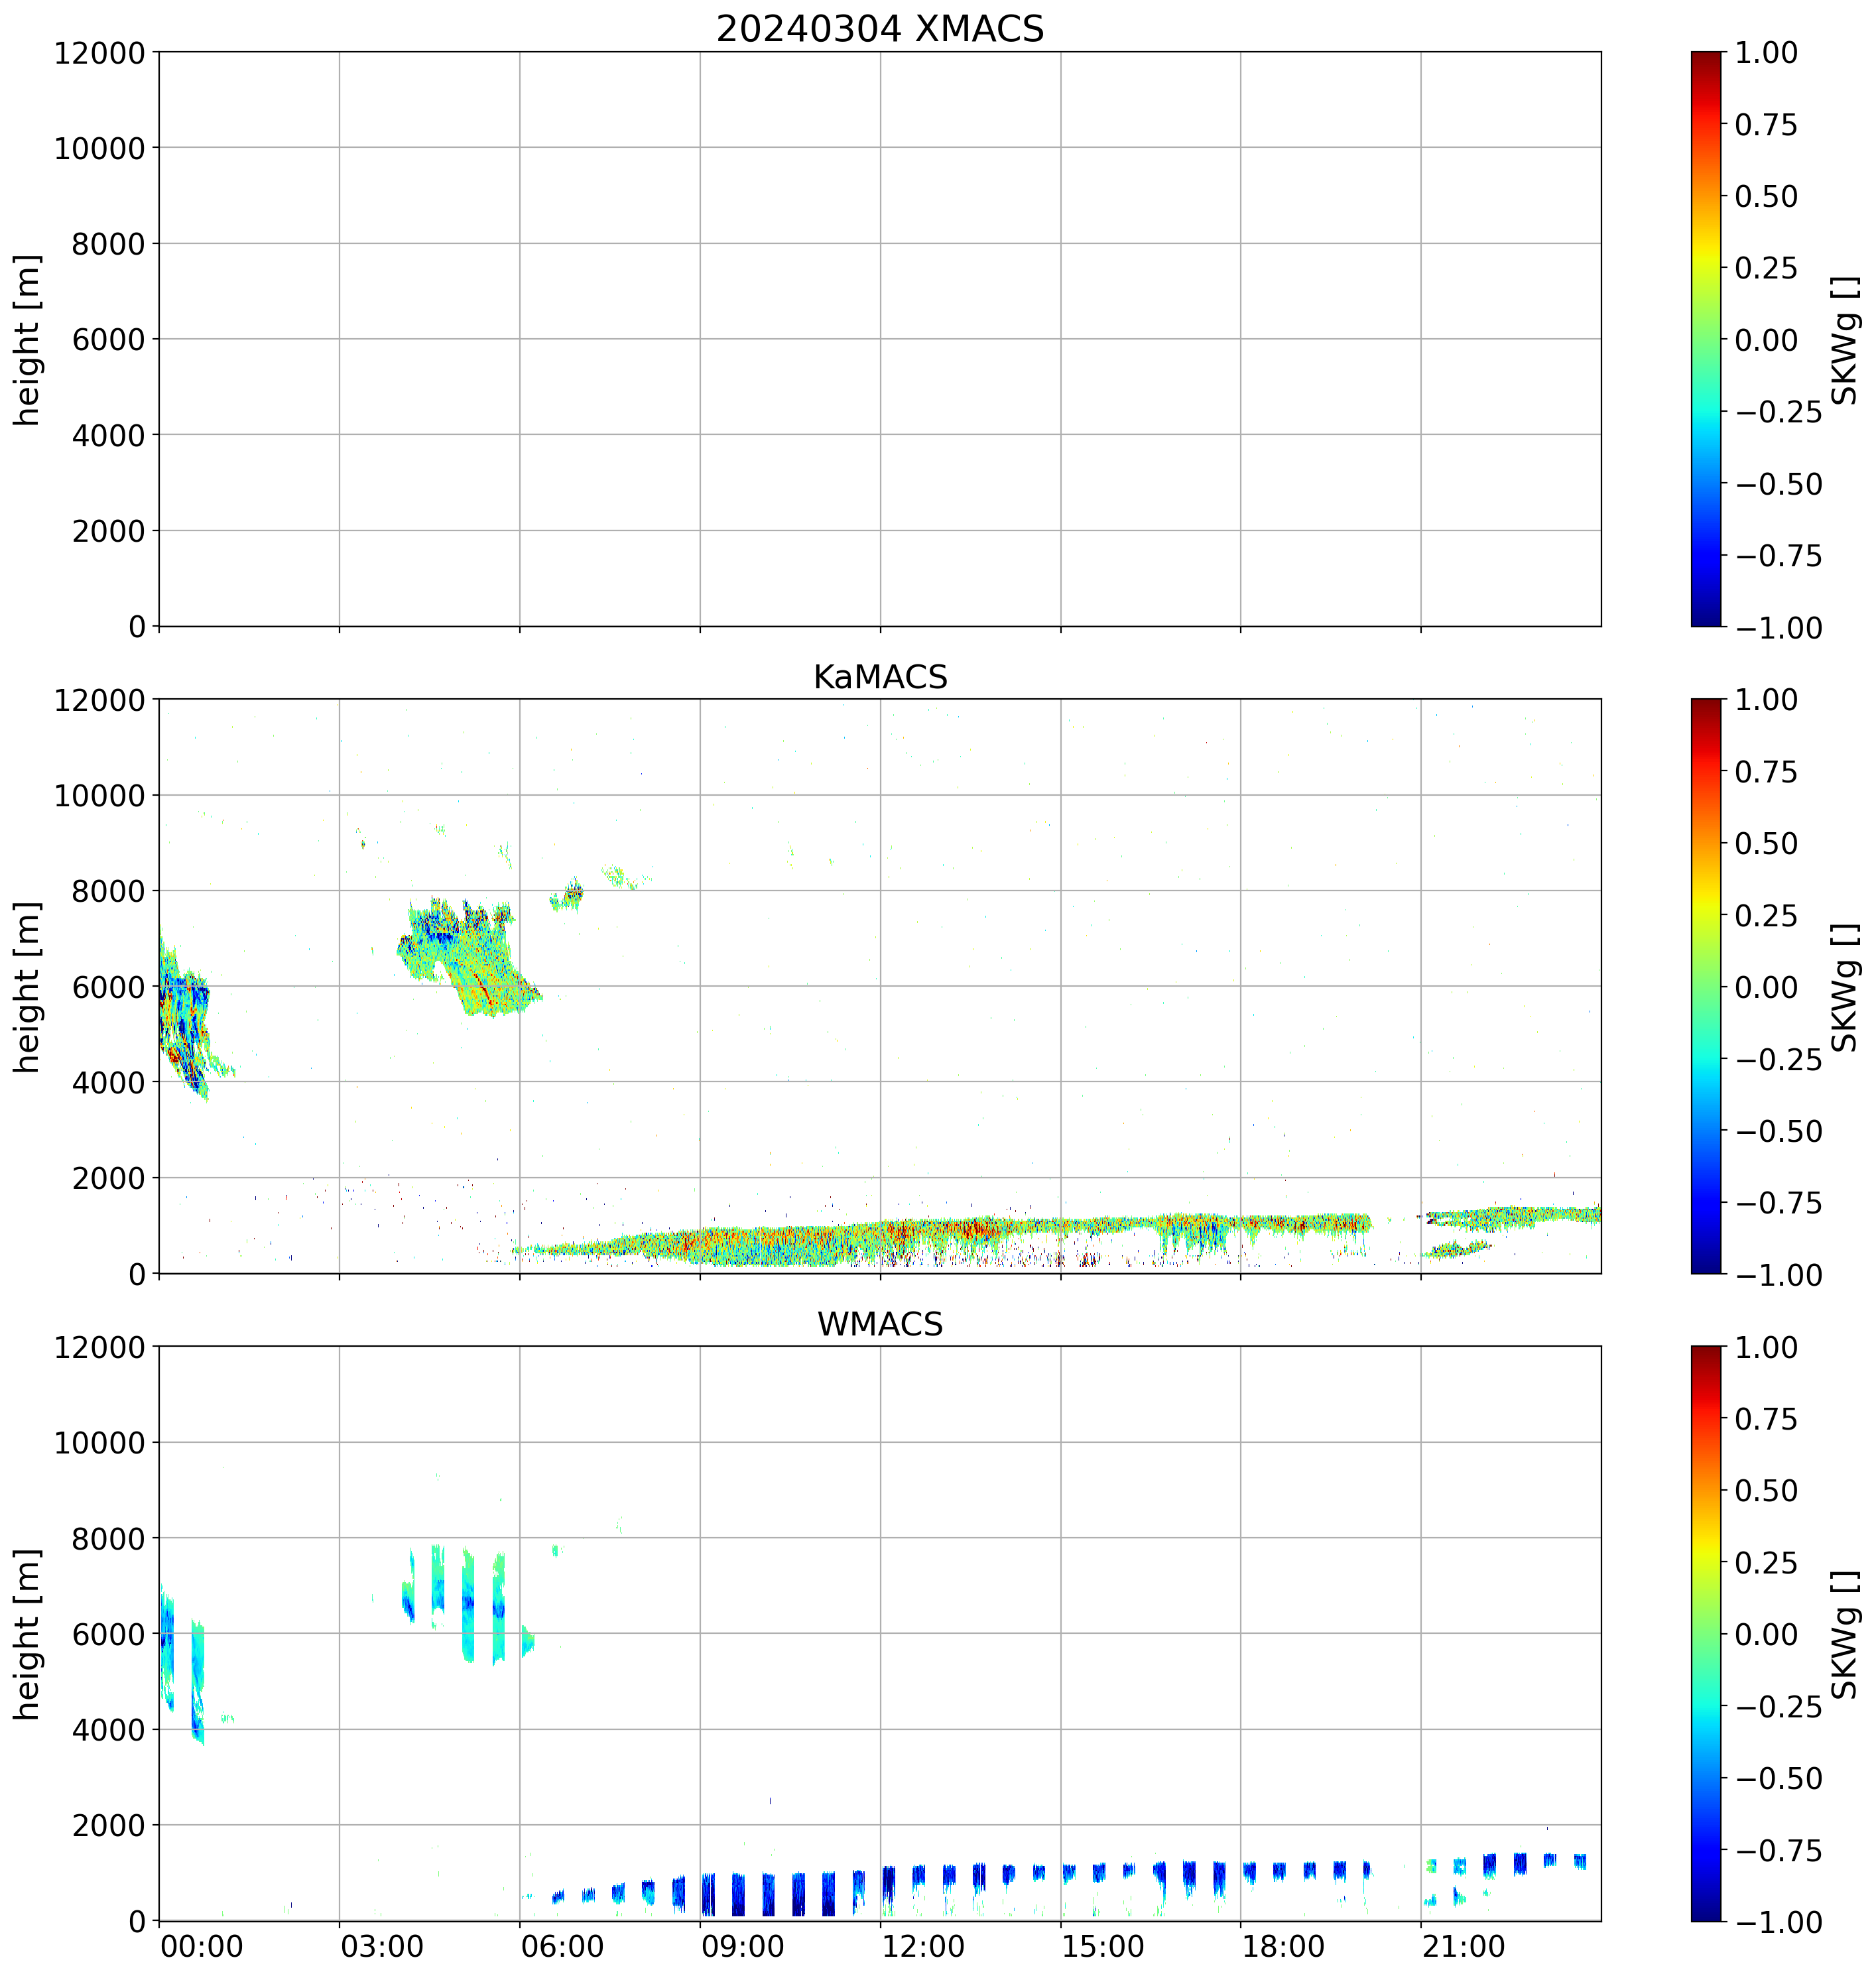Click the 8000 tick in XMACS panel
The width and height of the screenshot is (1876, 1976).
[x=108, y=244]
